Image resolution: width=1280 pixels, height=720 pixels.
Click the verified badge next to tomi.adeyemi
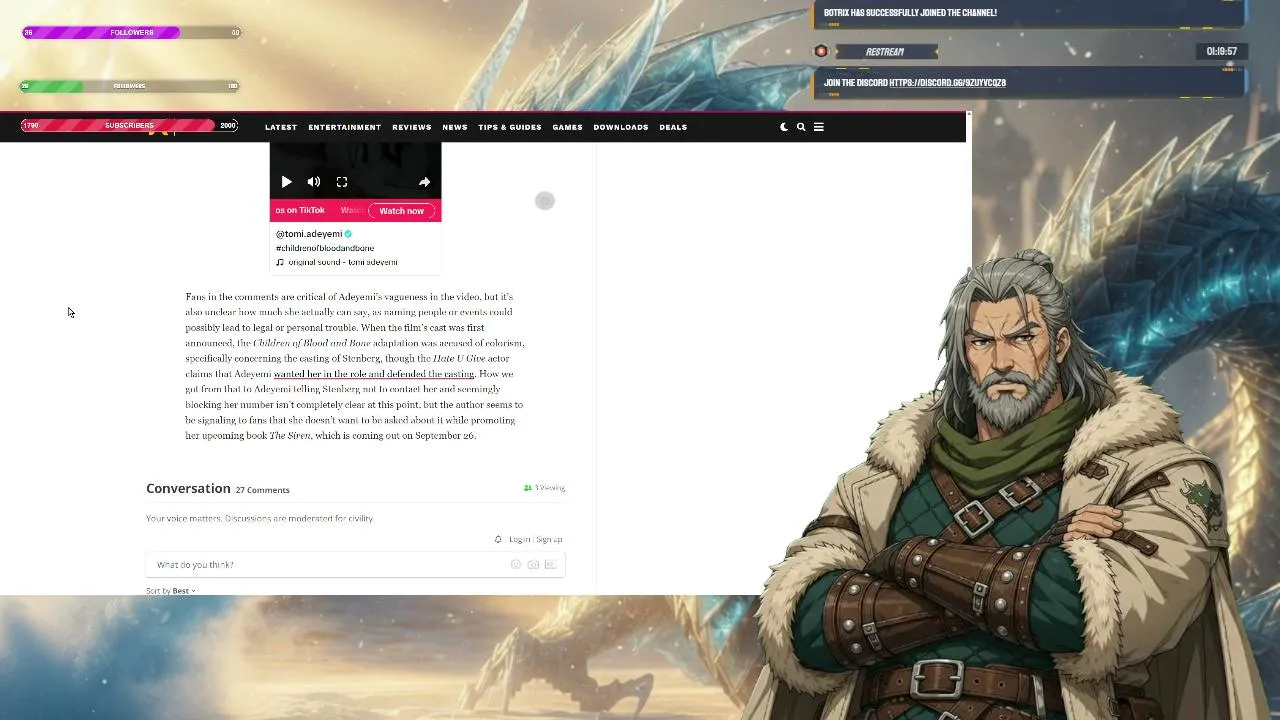(x=348, y=234)
